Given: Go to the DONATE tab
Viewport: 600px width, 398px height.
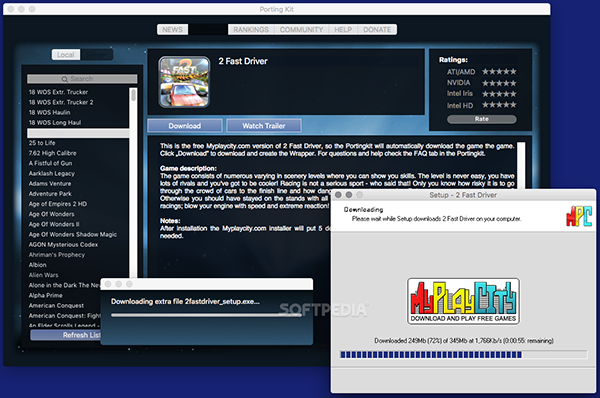Looking at the screenshot, I should (x=377, y=29).
